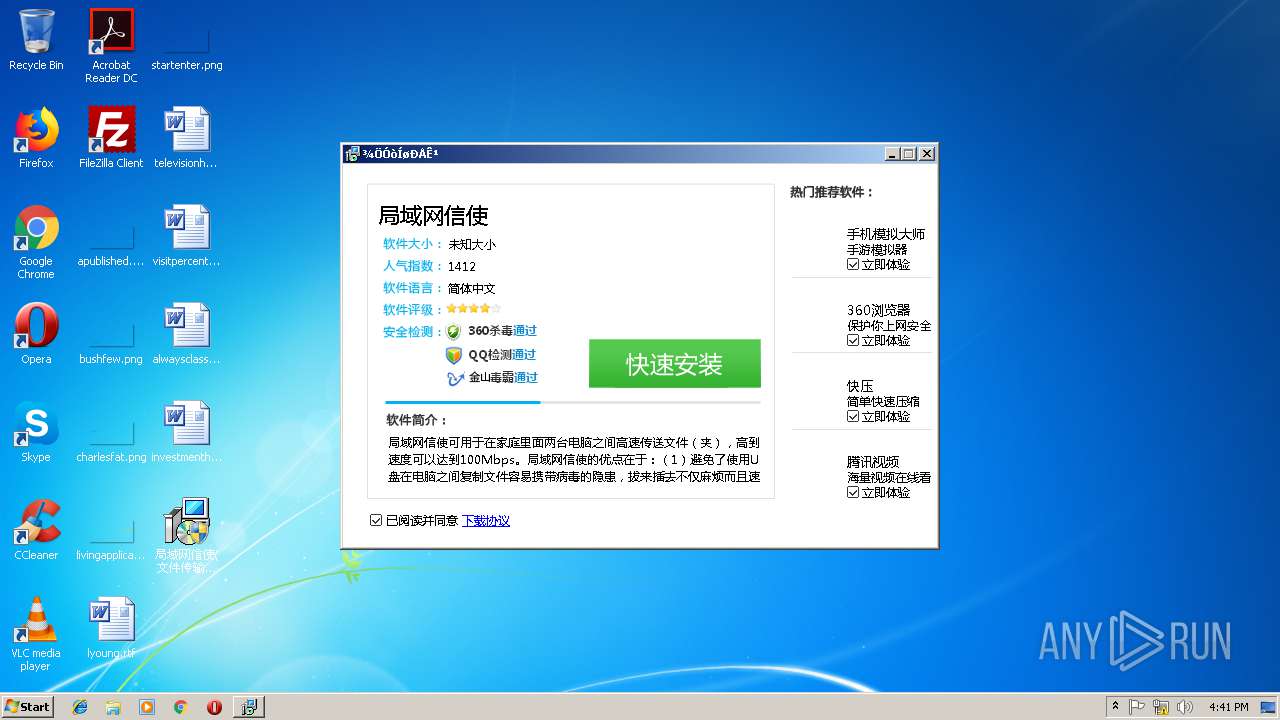Click 通过 link next to QQ检测
This screenshot has width=1280, height=720.
coord(524,355)
